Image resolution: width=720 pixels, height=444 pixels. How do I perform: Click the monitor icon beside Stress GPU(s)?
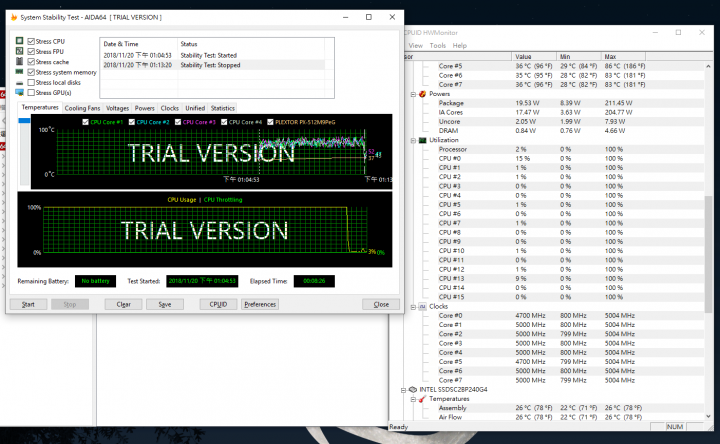click(19, 92)
